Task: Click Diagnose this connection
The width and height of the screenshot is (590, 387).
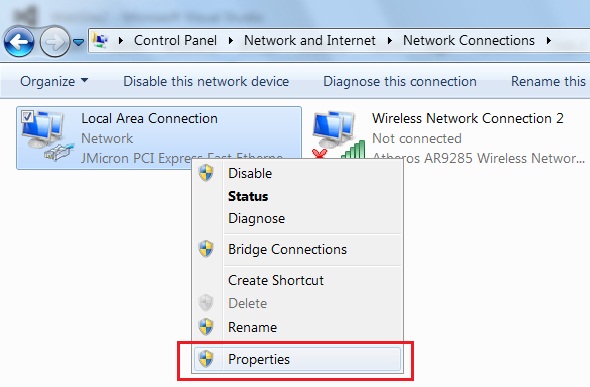Action: [x=400, y=81]
